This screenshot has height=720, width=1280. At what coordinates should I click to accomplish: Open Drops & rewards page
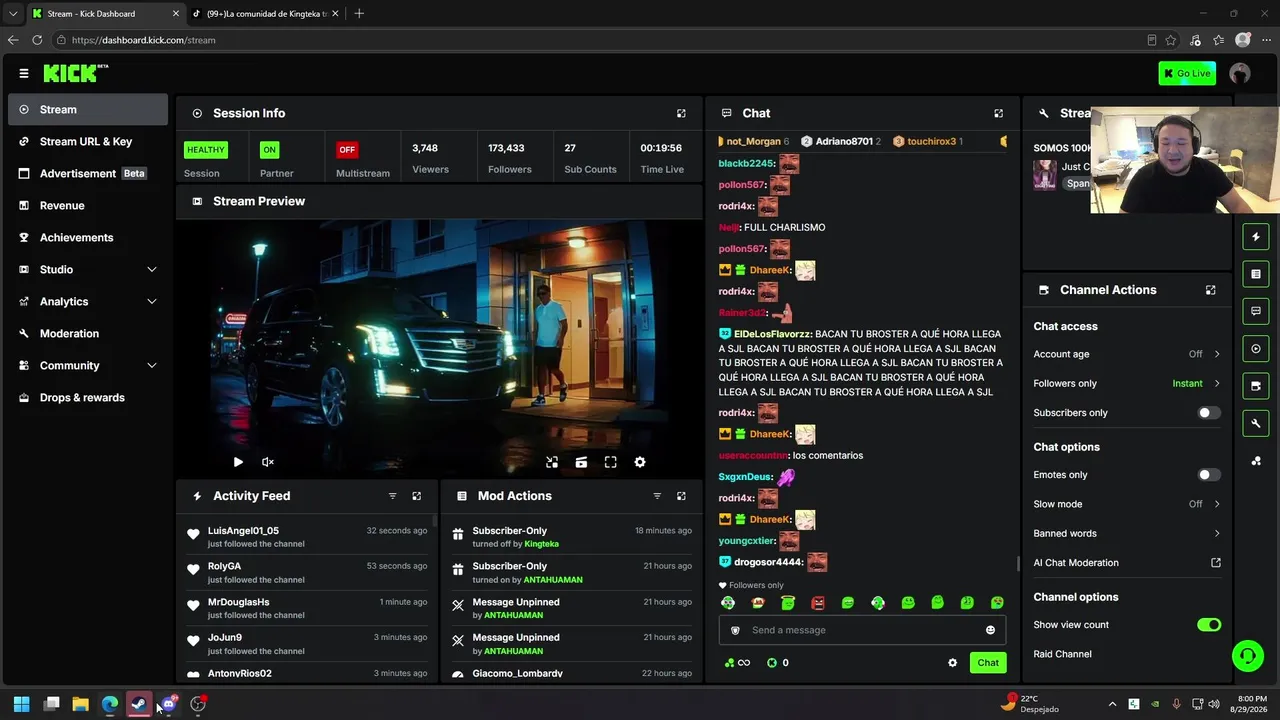(x=88, y=398)
